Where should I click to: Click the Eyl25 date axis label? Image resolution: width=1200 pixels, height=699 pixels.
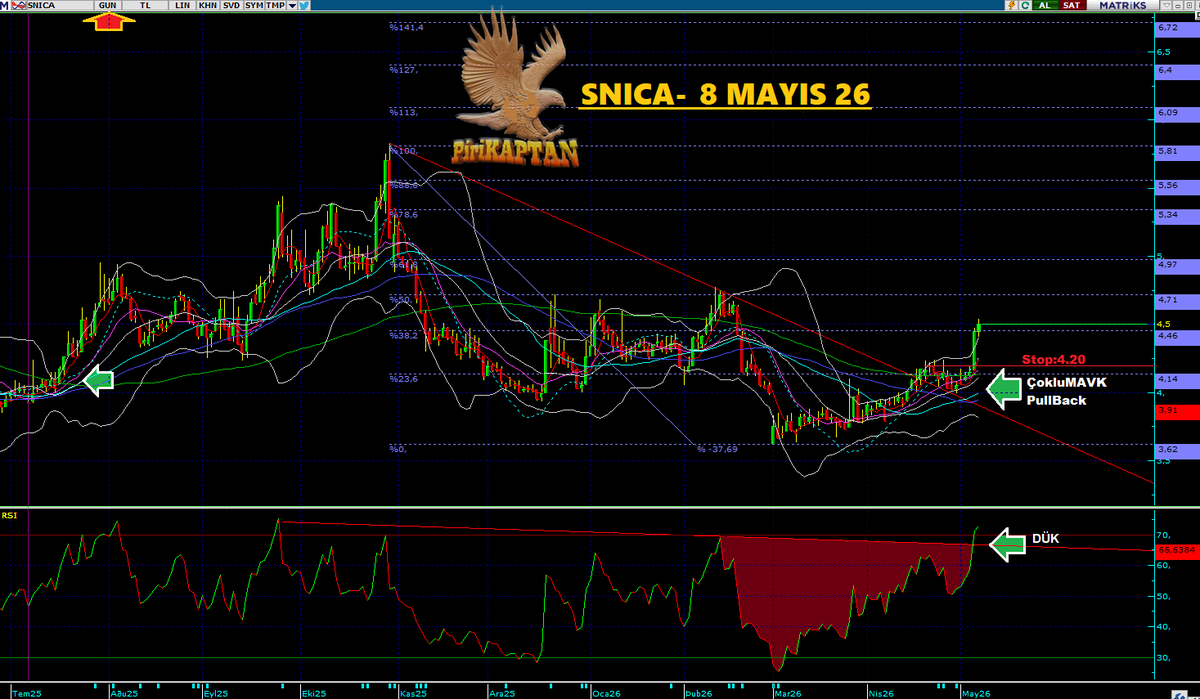216,692
